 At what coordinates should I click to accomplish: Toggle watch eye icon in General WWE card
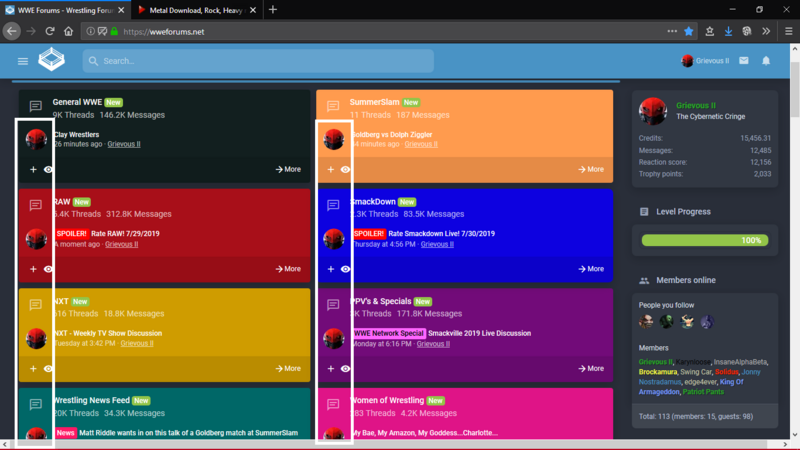(48, 169)
